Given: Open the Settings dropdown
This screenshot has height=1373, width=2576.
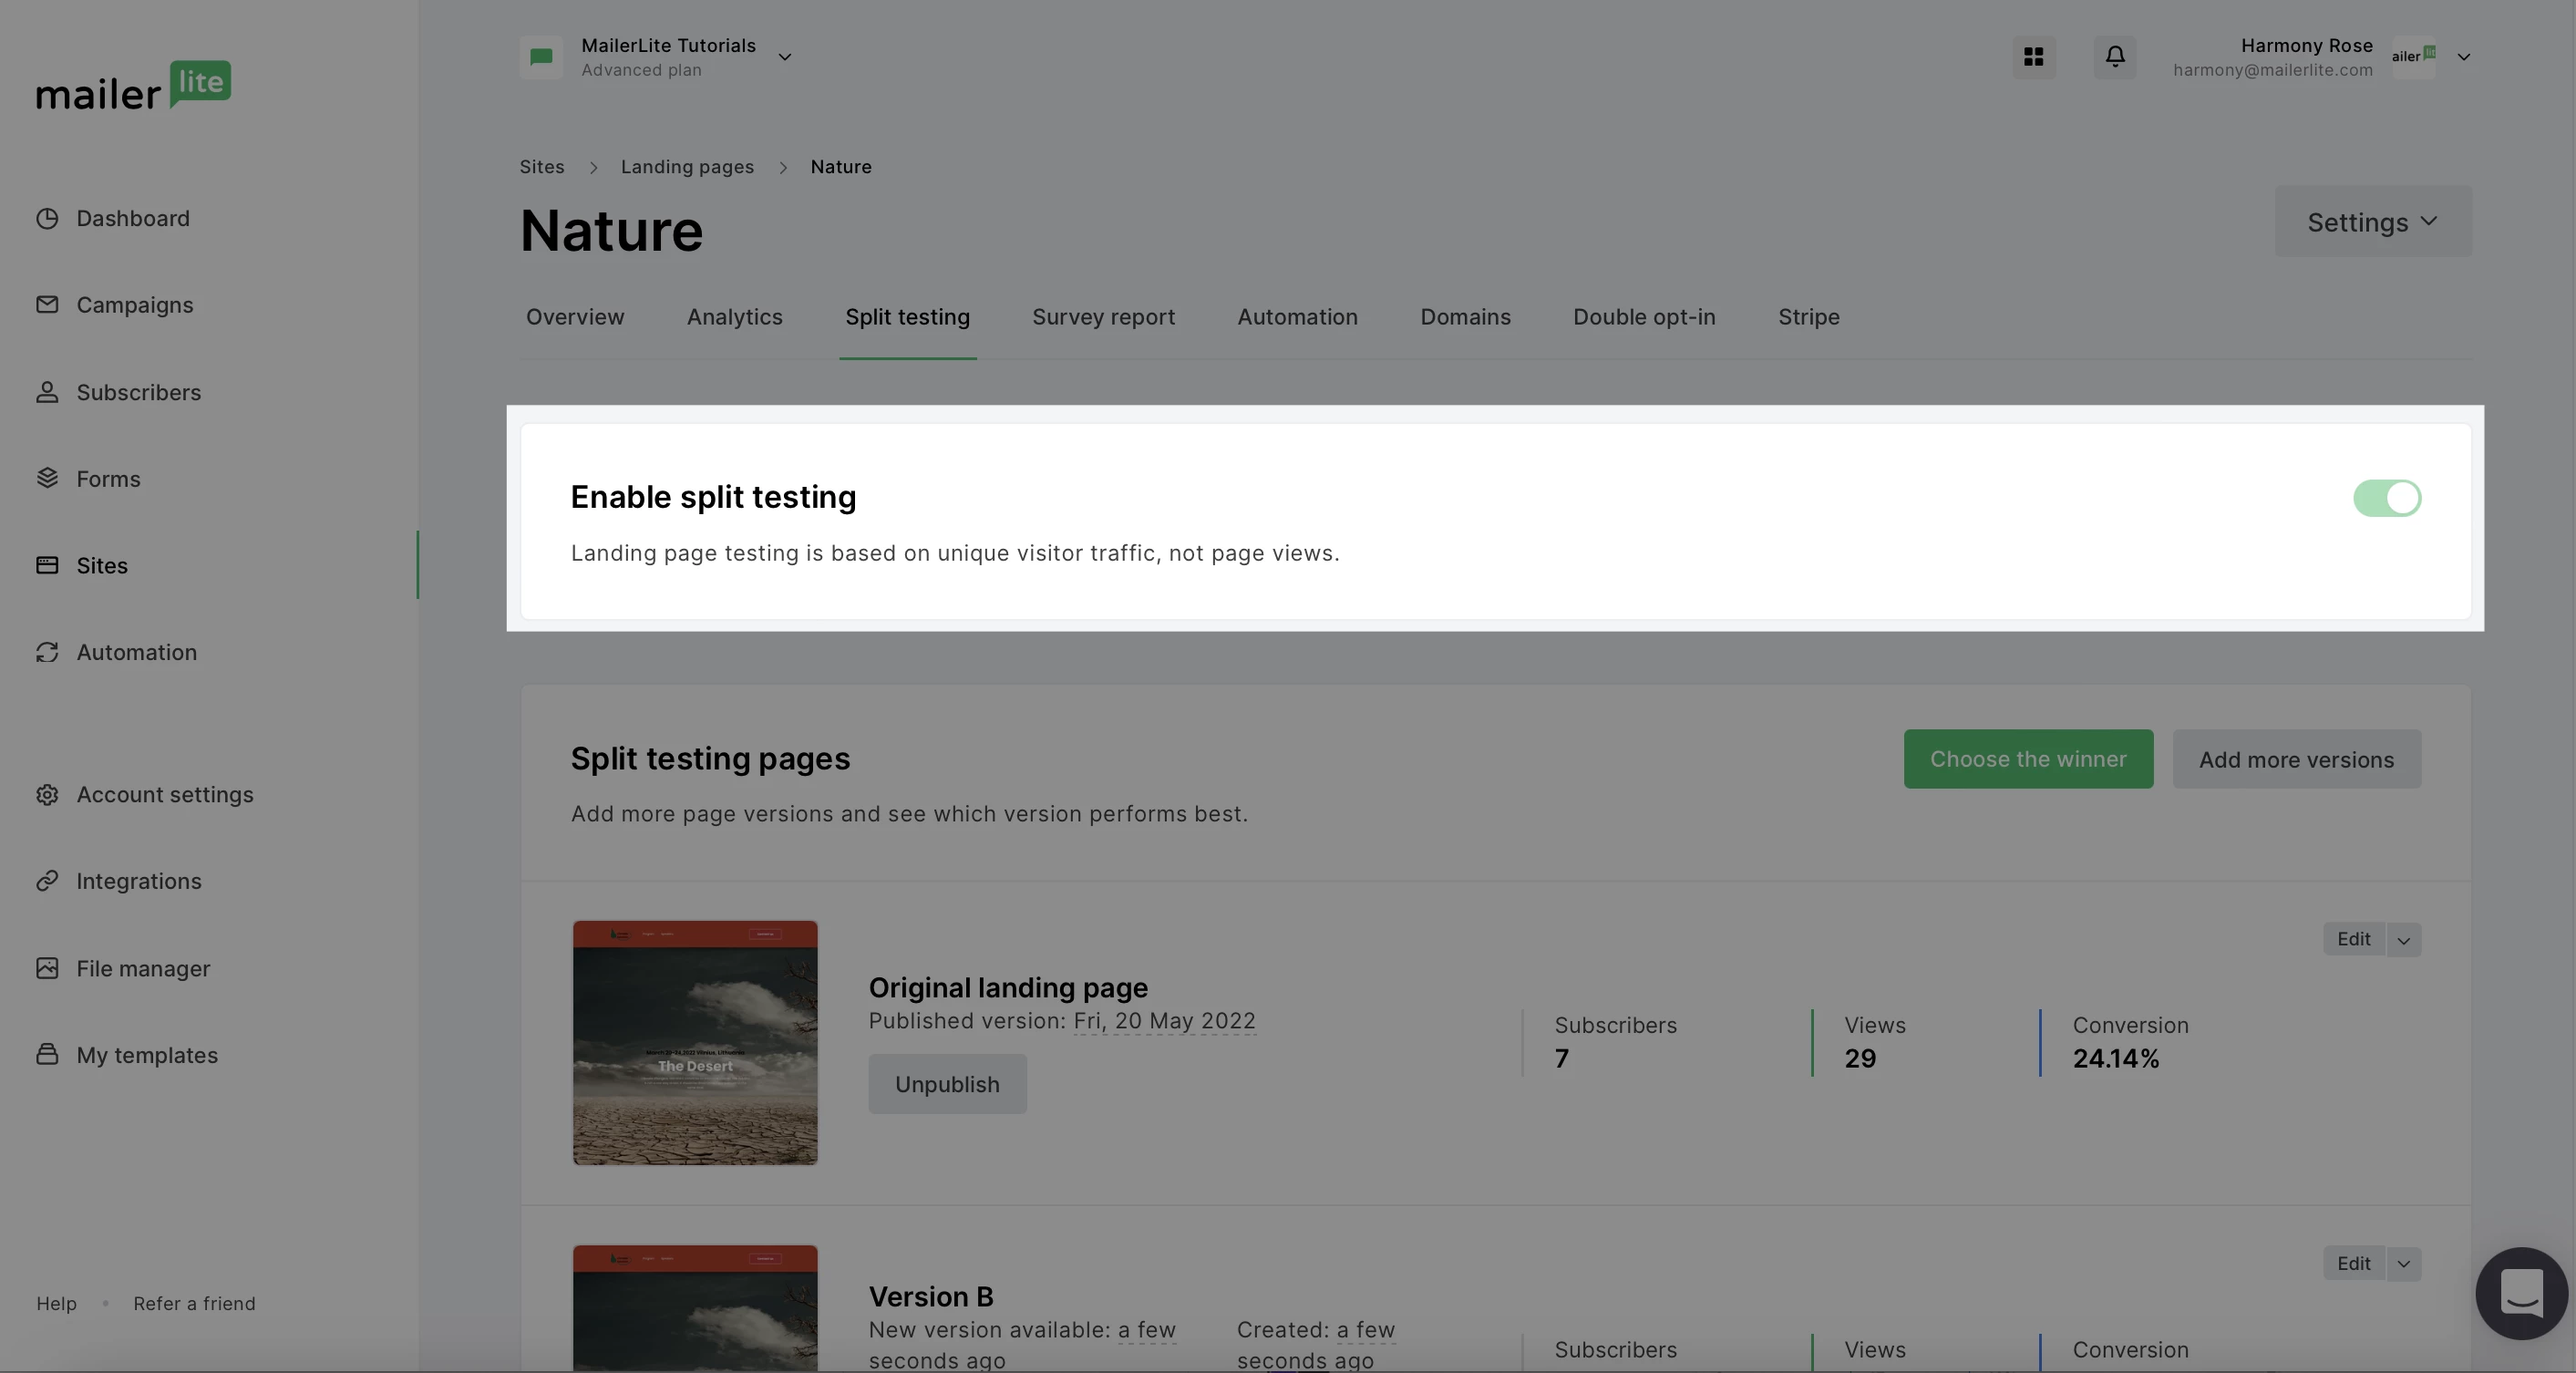Looking at the screenshot, I should [2372, 221].
